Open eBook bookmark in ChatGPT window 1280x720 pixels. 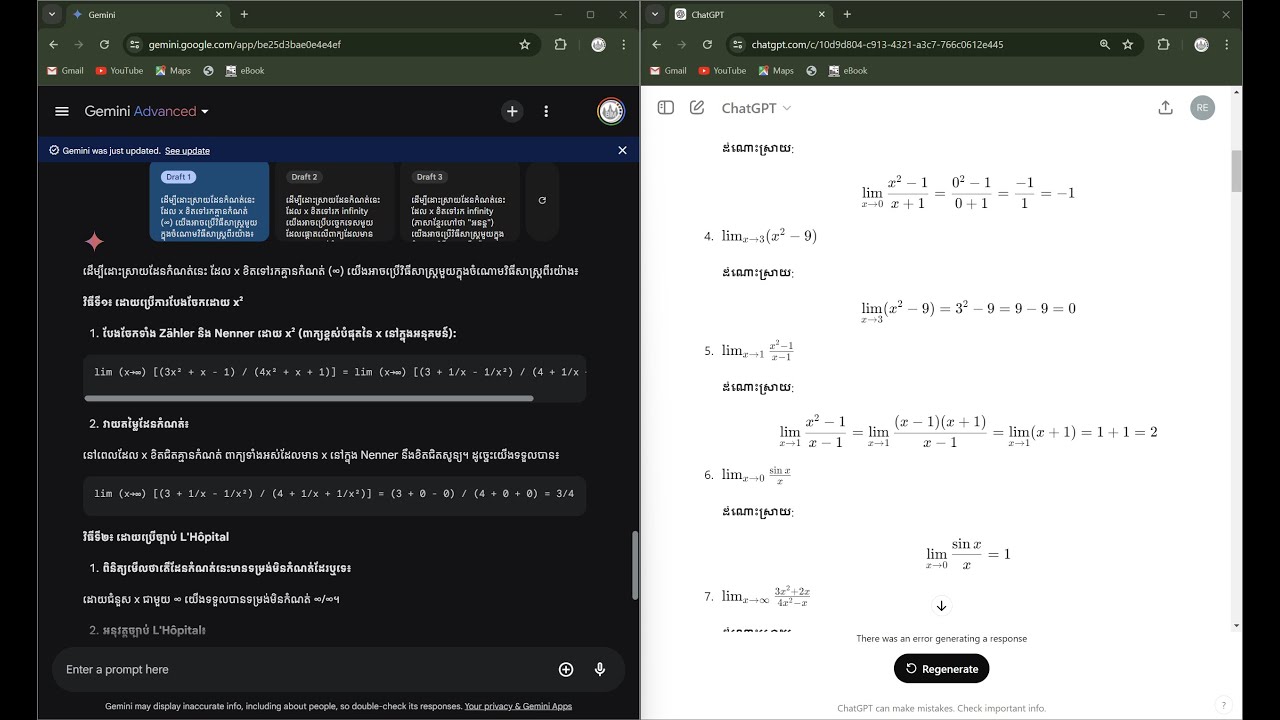pyautogui.click(x=848, y=71)
